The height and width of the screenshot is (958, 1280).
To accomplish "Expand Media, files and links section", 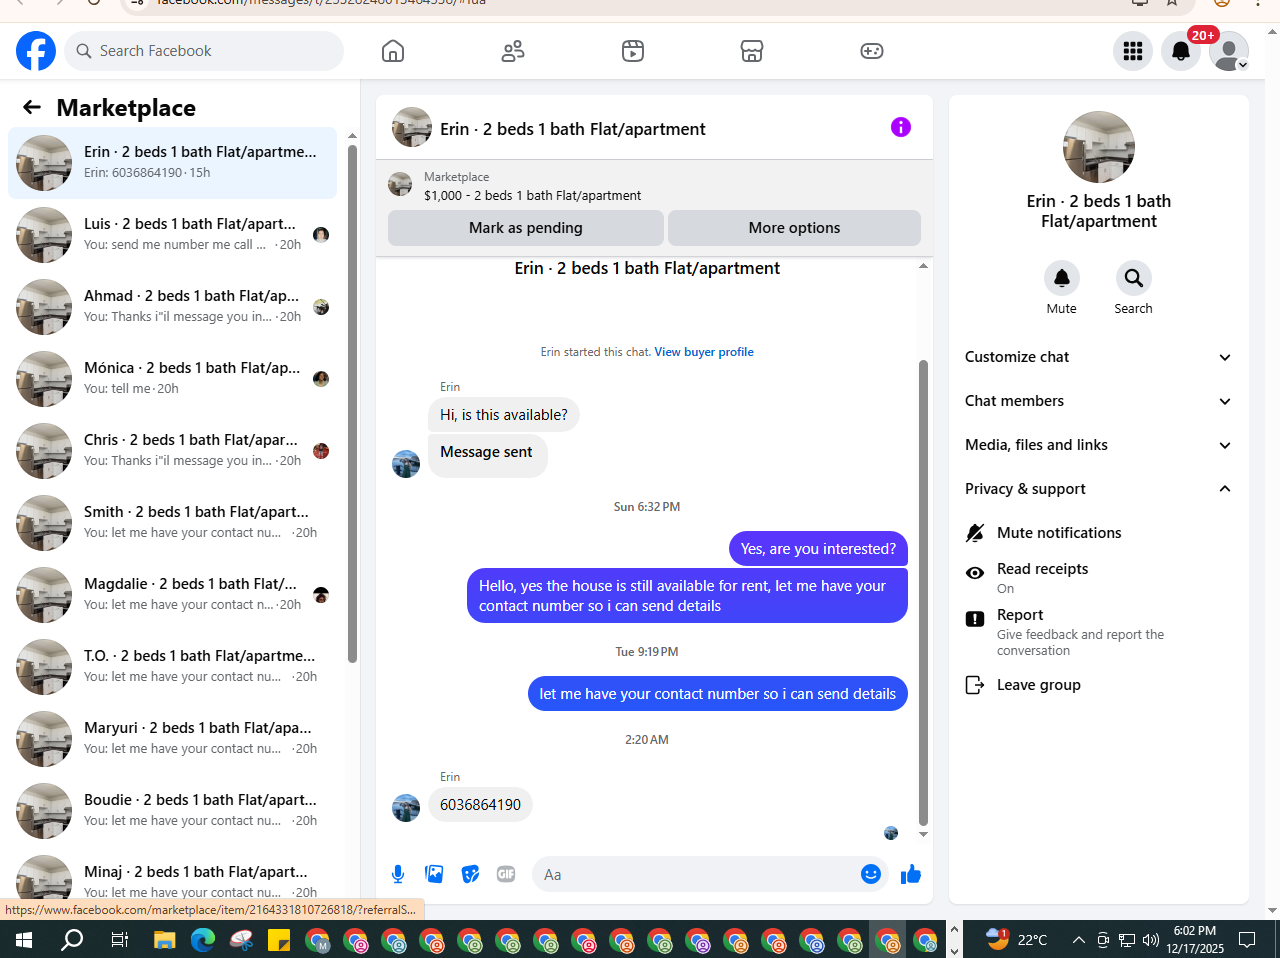I will (x=1098, y=445).
